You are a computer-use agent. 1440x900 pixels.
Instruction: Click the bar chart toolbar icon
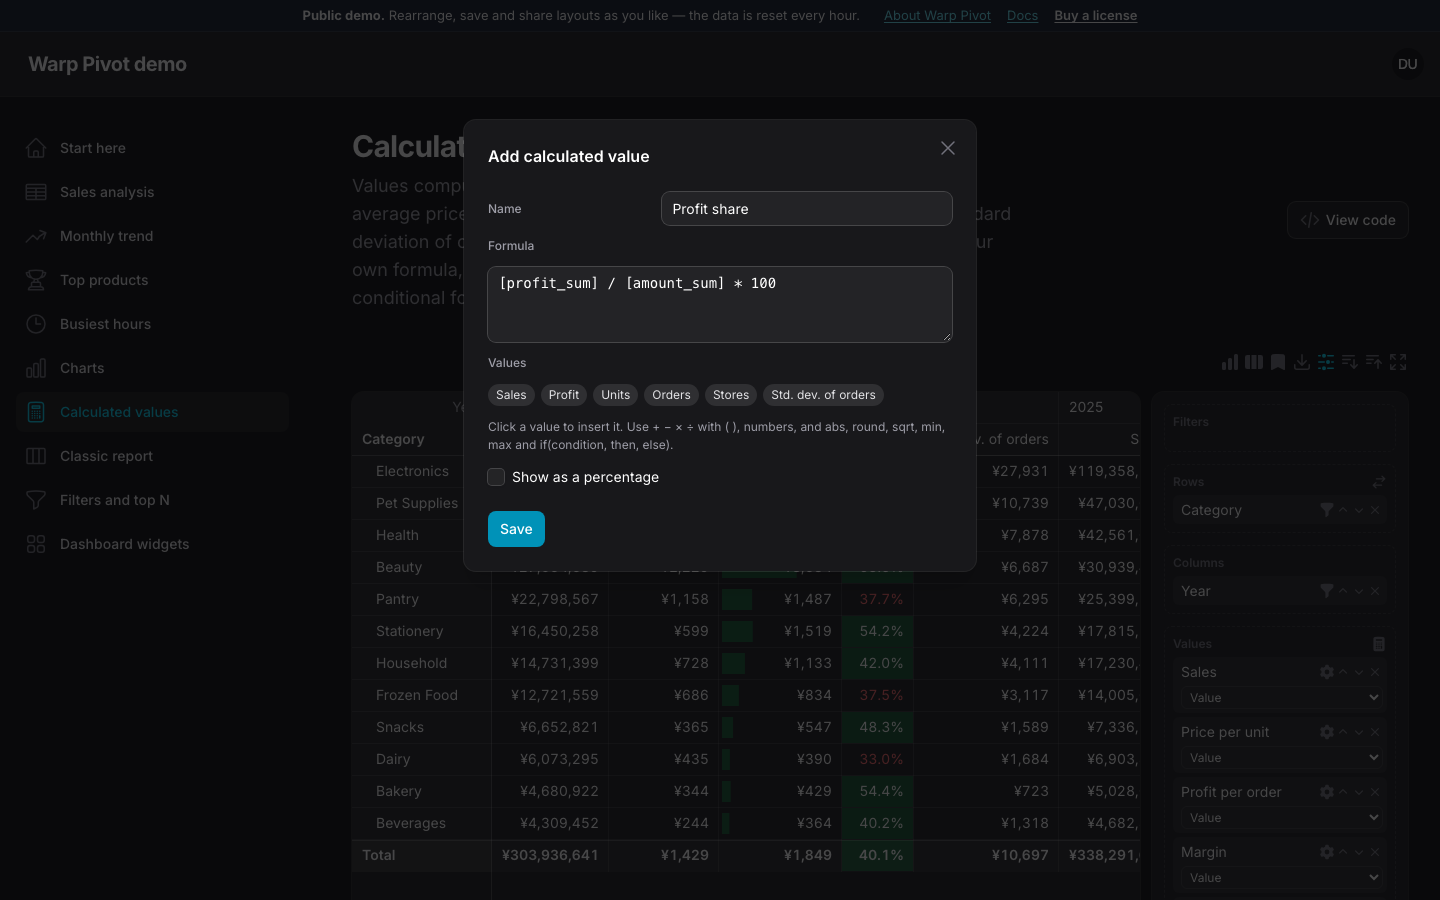pos(1230,362)
